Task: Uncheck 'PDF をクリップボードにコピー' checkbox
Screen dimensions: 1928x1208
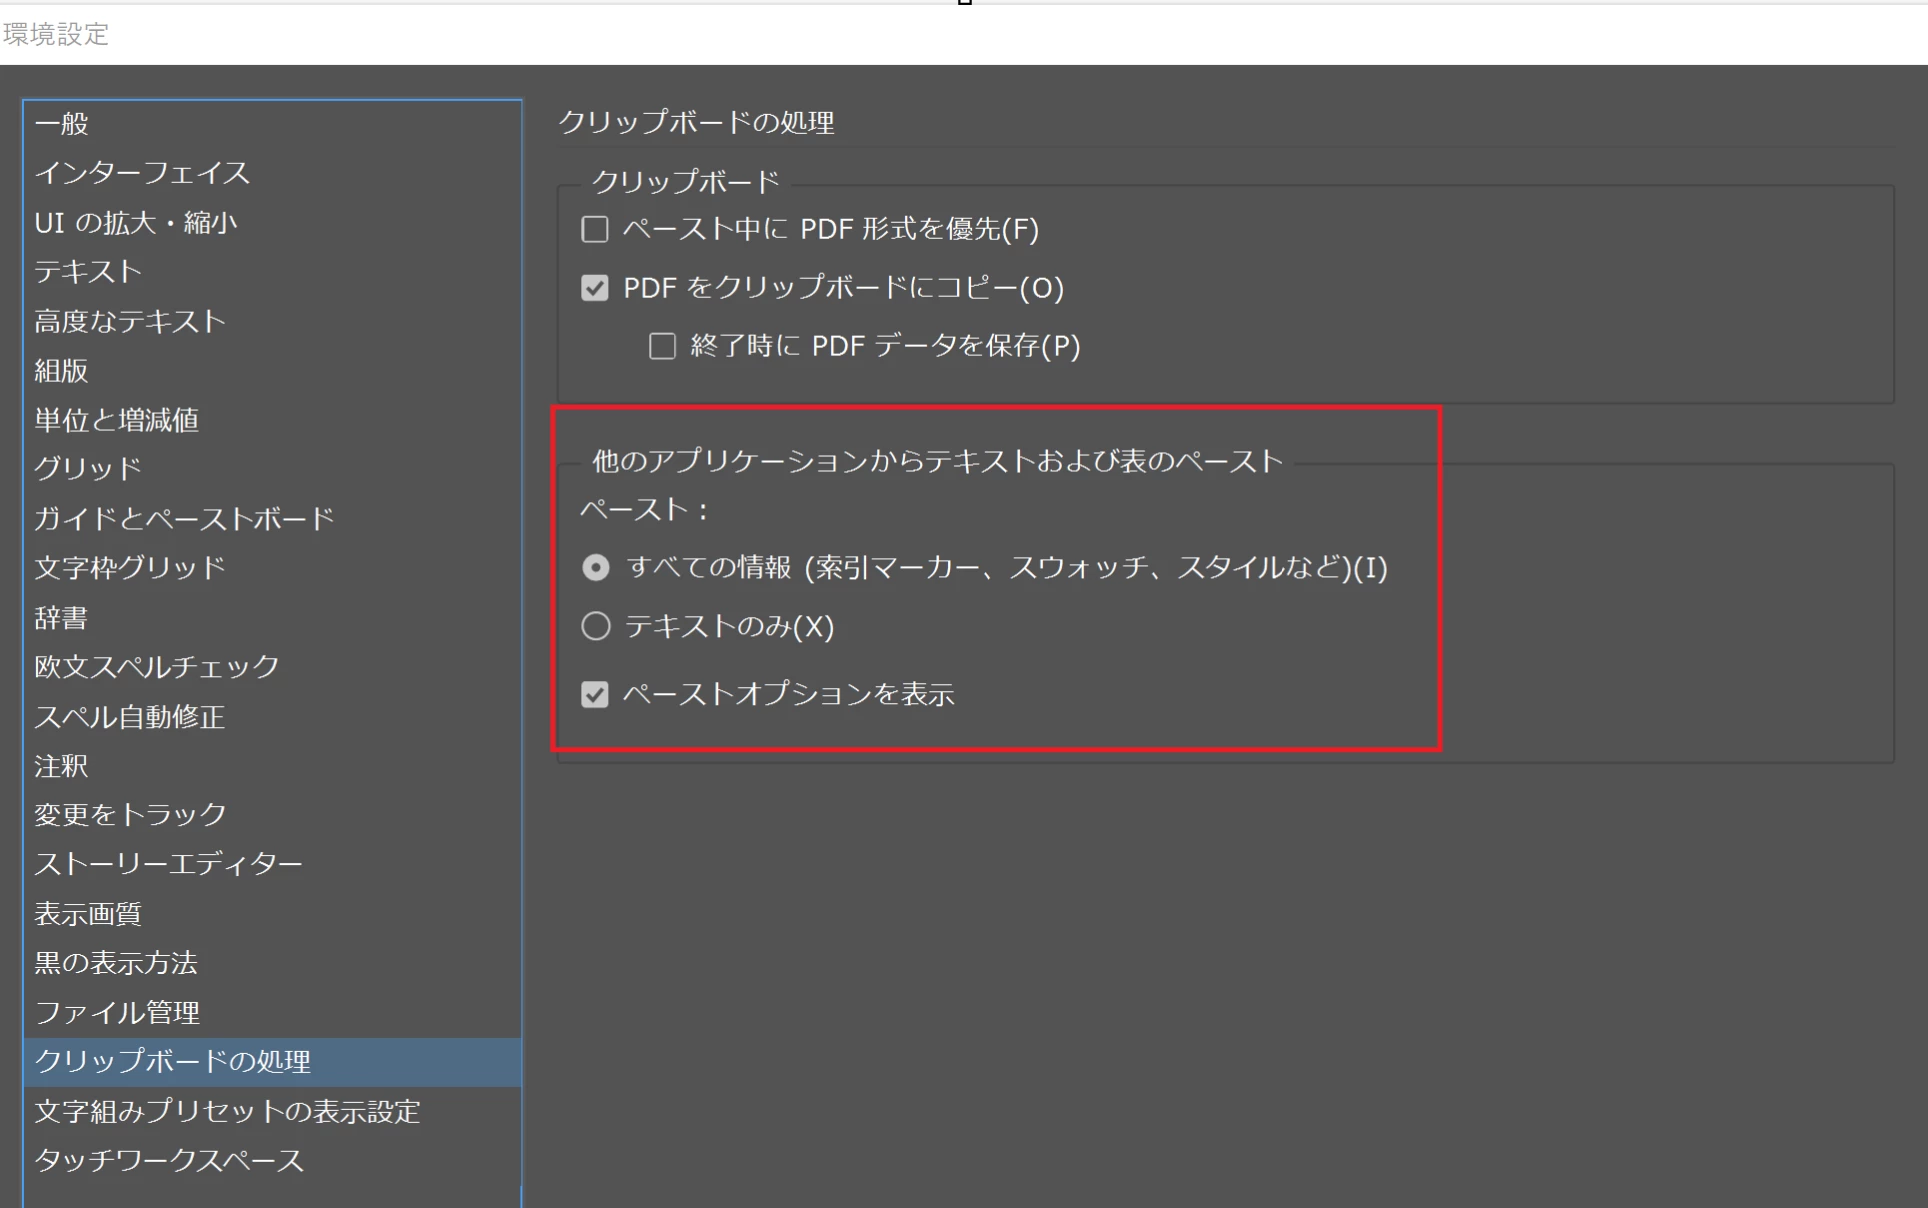Action: pos(595,289)
